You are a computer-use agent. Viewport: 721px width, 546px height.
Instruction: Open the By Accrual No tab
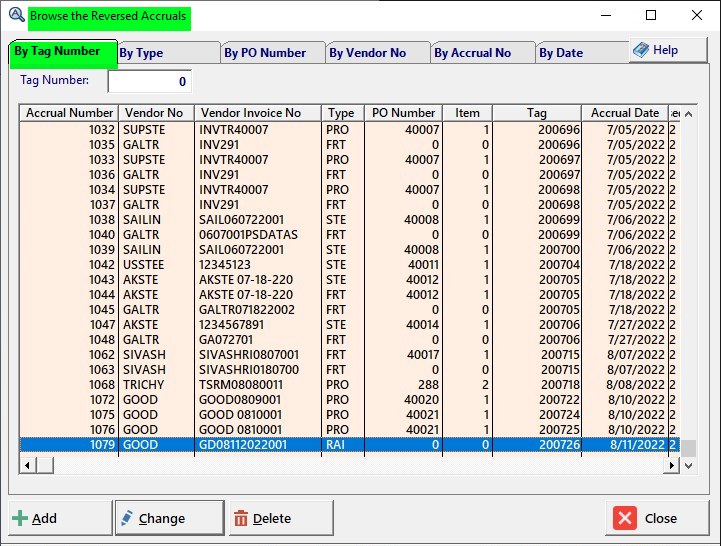tap(483, 53)
